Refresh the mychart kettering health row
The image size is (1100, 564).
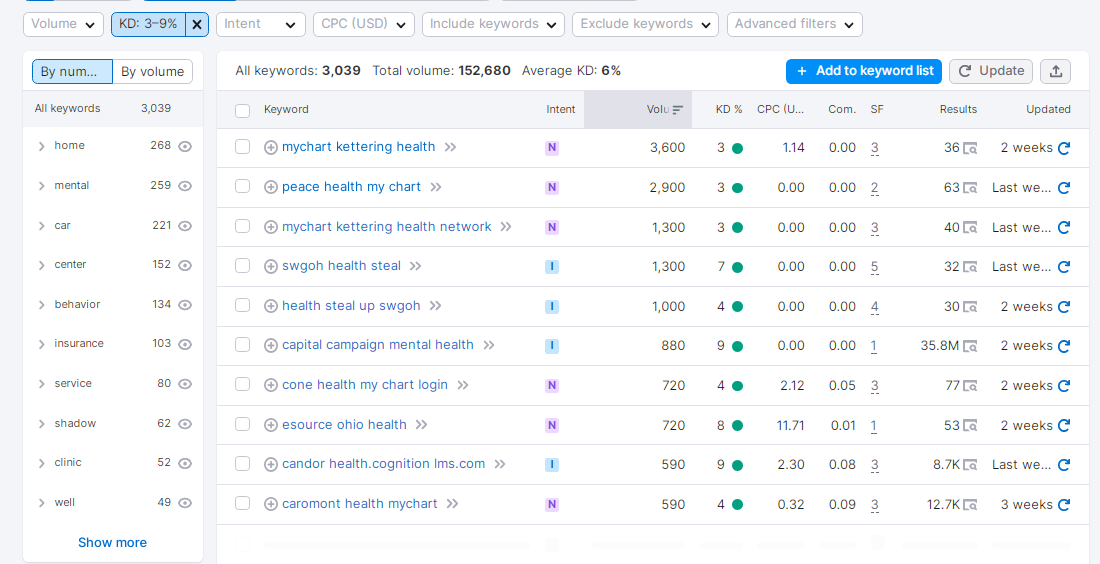[x=1064, y=148]
